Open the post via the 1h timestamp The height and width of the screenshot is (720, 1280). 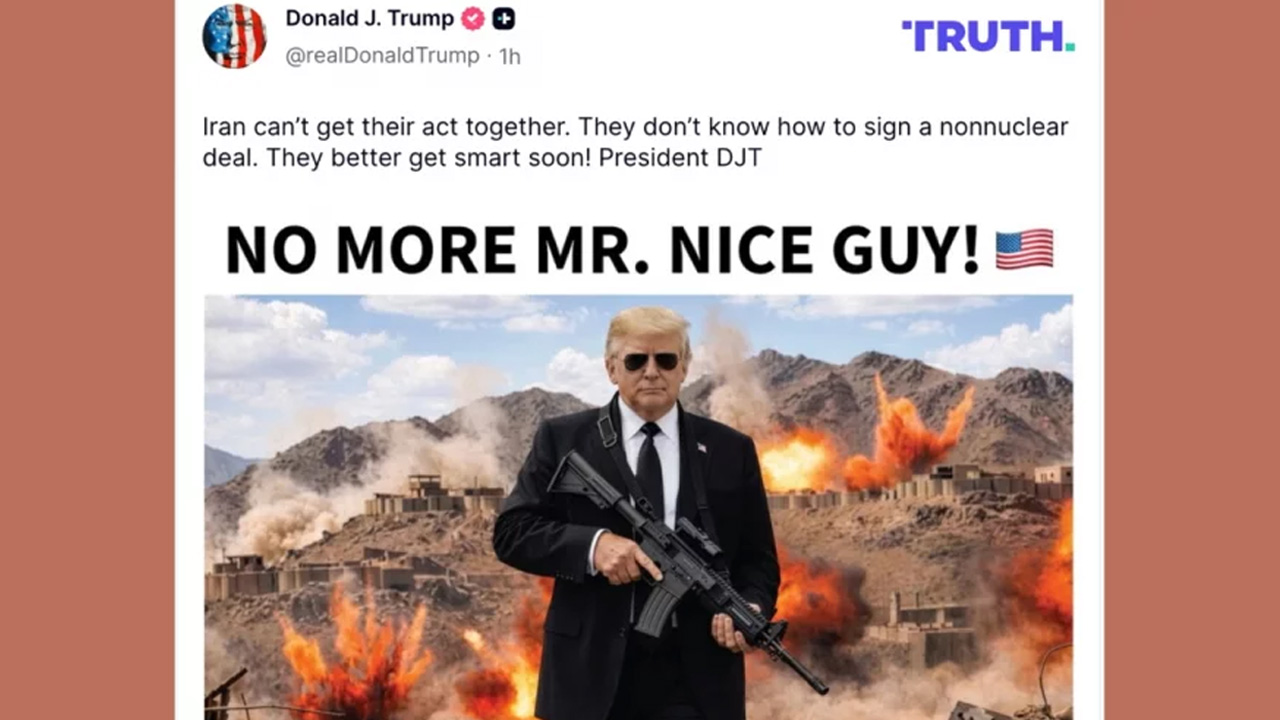click(x=510, y=57)
